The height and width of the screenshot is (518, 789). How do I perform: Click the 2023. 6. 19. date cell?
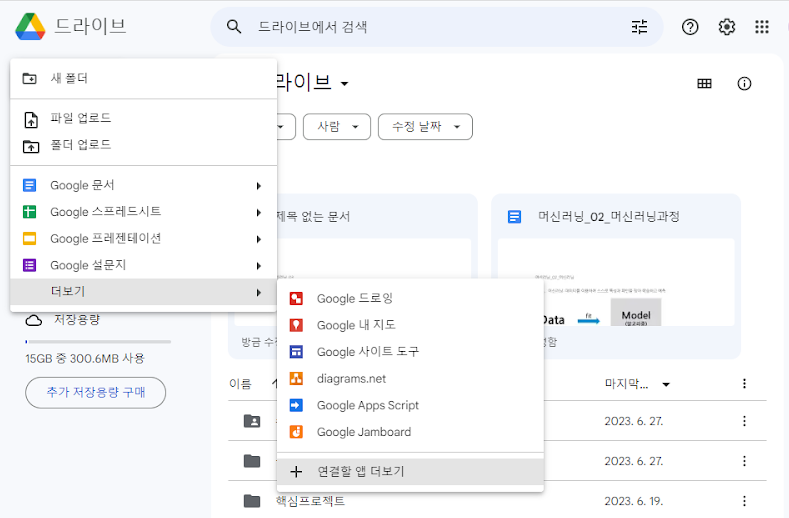point(634,501)
